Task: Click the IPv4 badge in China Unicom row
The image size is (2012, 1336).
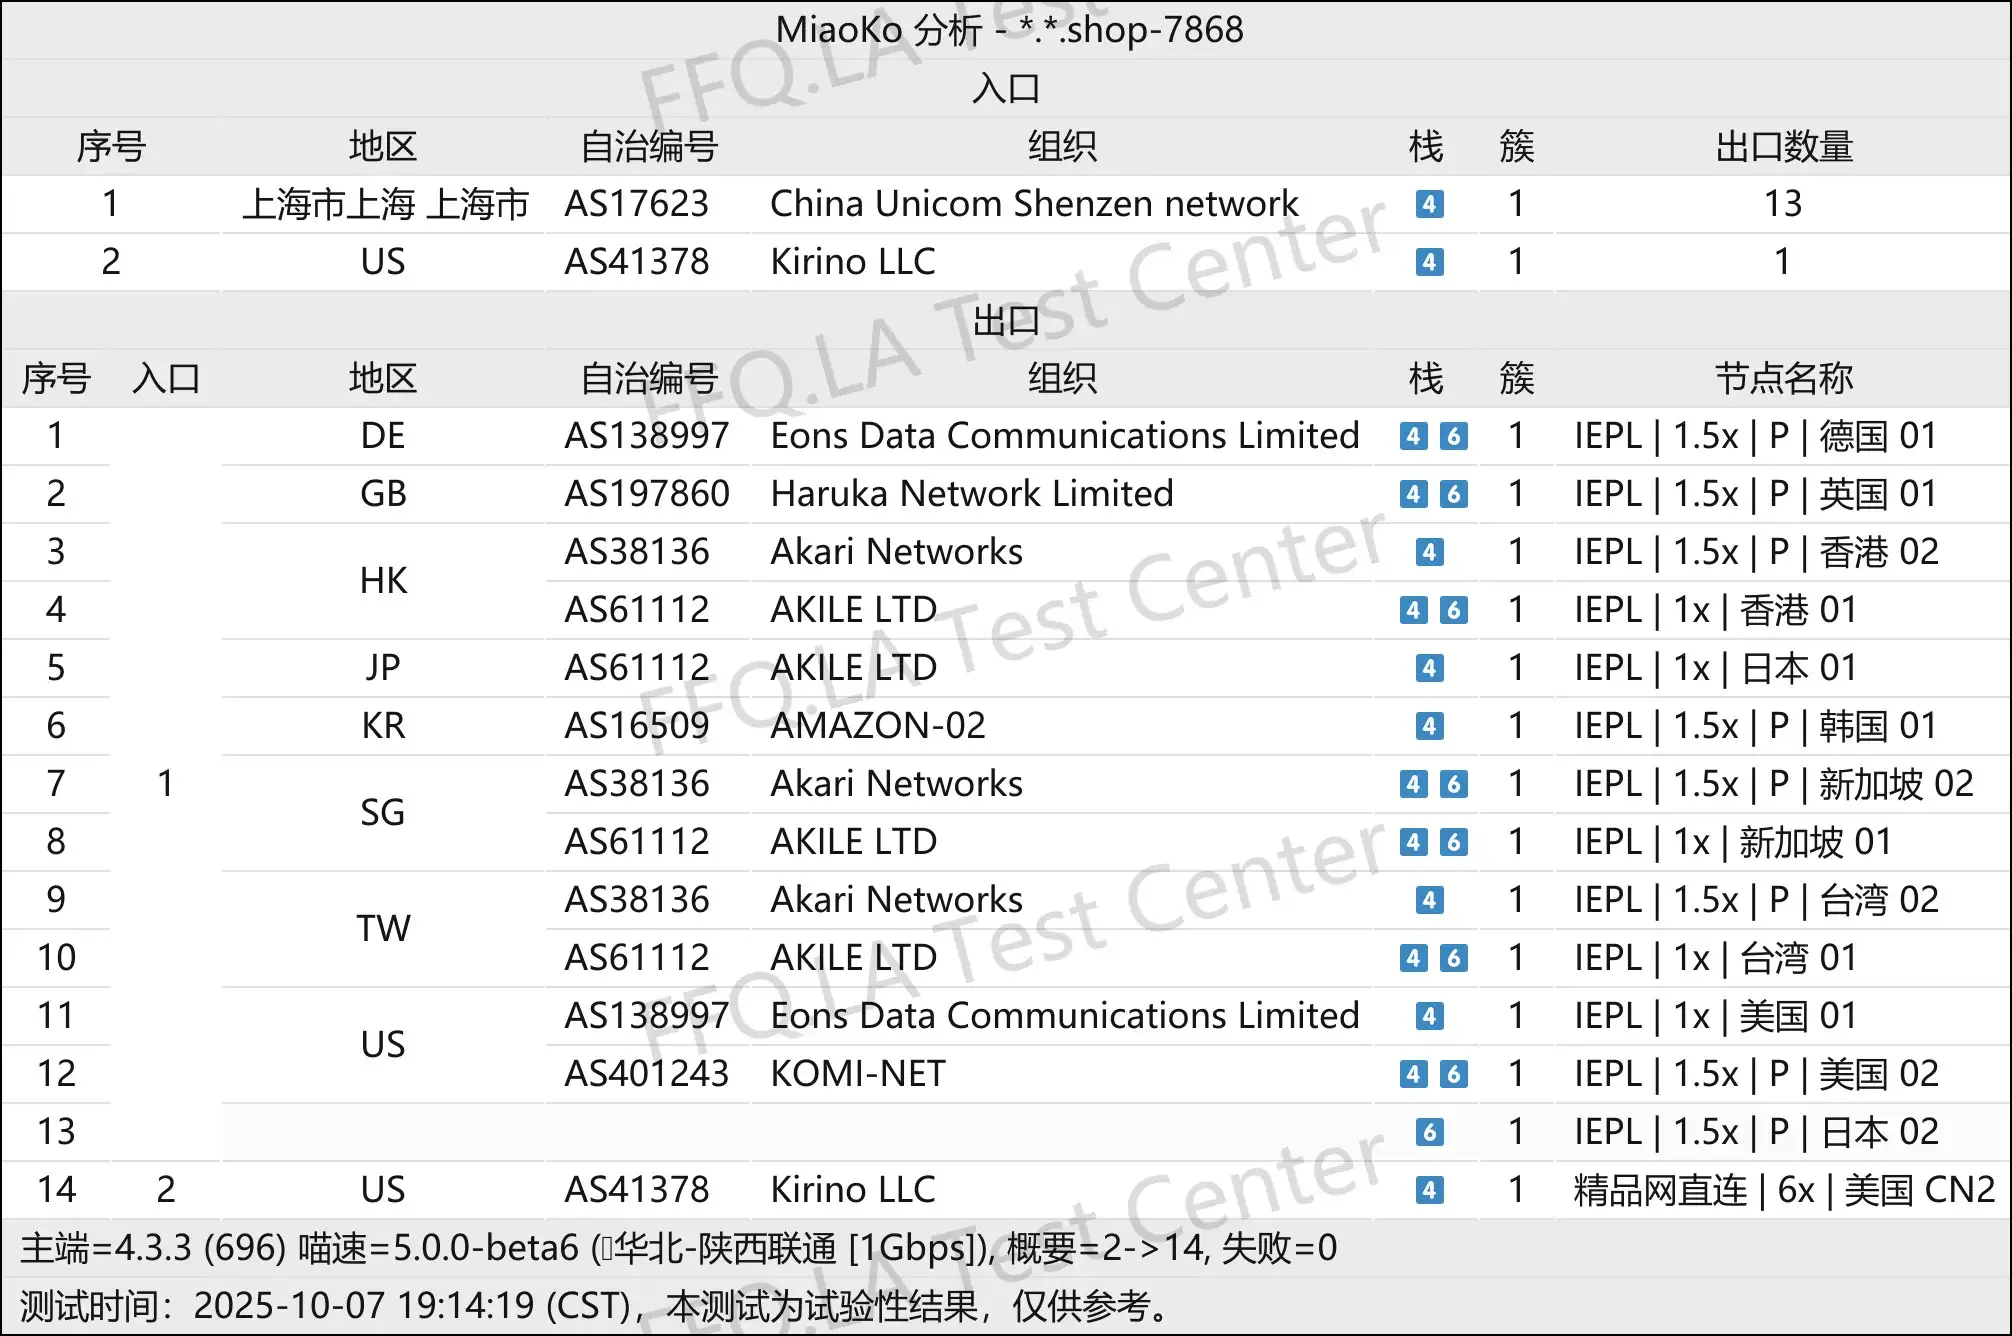Action: (x=1429, y=204)
